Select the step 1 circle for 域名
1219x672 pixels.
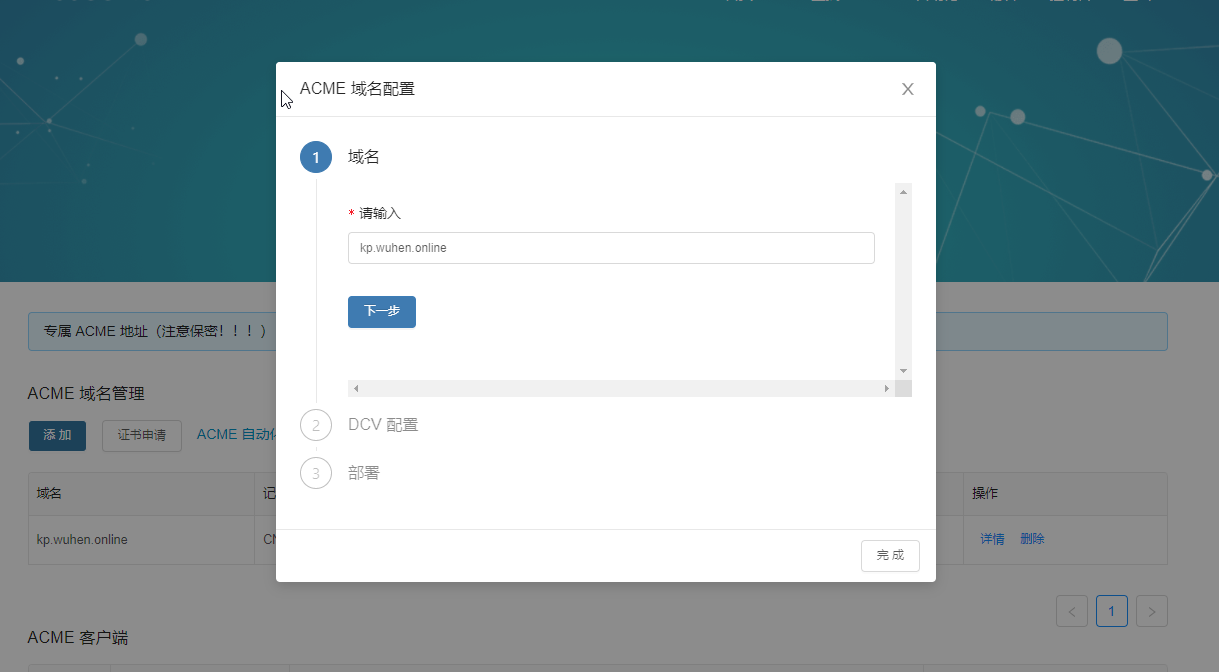(316, 157)
